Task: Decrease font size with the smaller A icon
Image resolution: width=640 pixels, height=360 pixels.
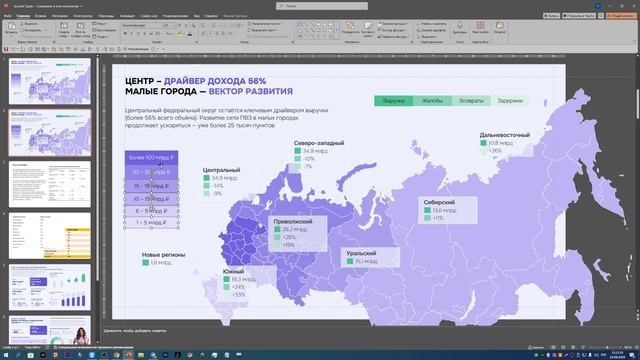Action: pyautogui.click(x=186, y=25)
